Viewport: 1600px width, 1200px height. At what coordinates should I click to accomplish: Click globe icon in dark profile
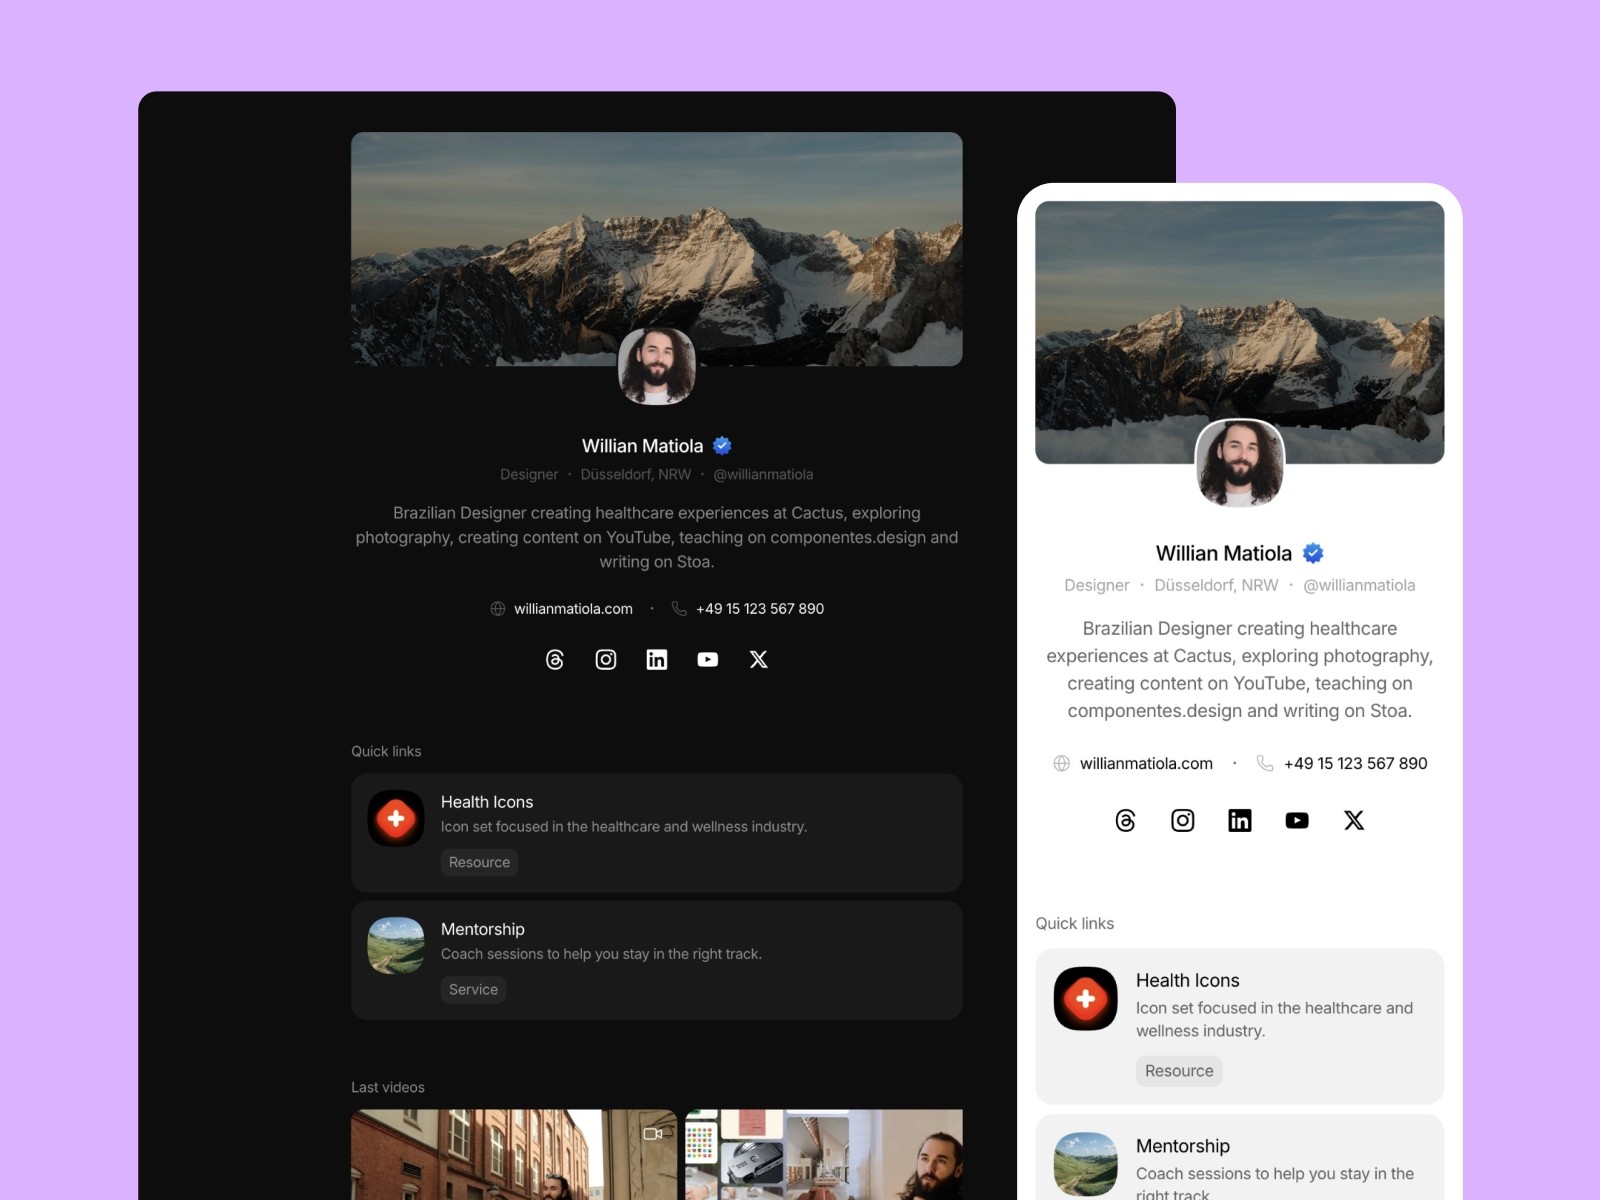(x=498, y=608)
